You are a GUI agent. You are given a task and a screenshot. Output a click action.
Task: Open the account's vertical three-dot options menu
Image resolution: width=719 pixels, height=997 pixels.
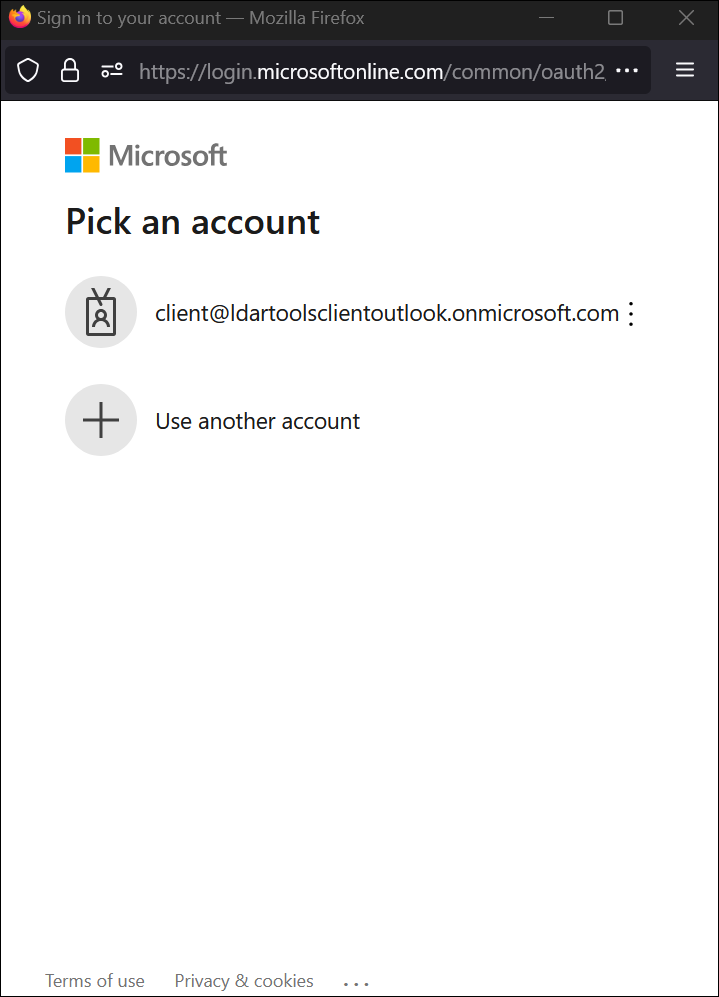pos(630,314)
